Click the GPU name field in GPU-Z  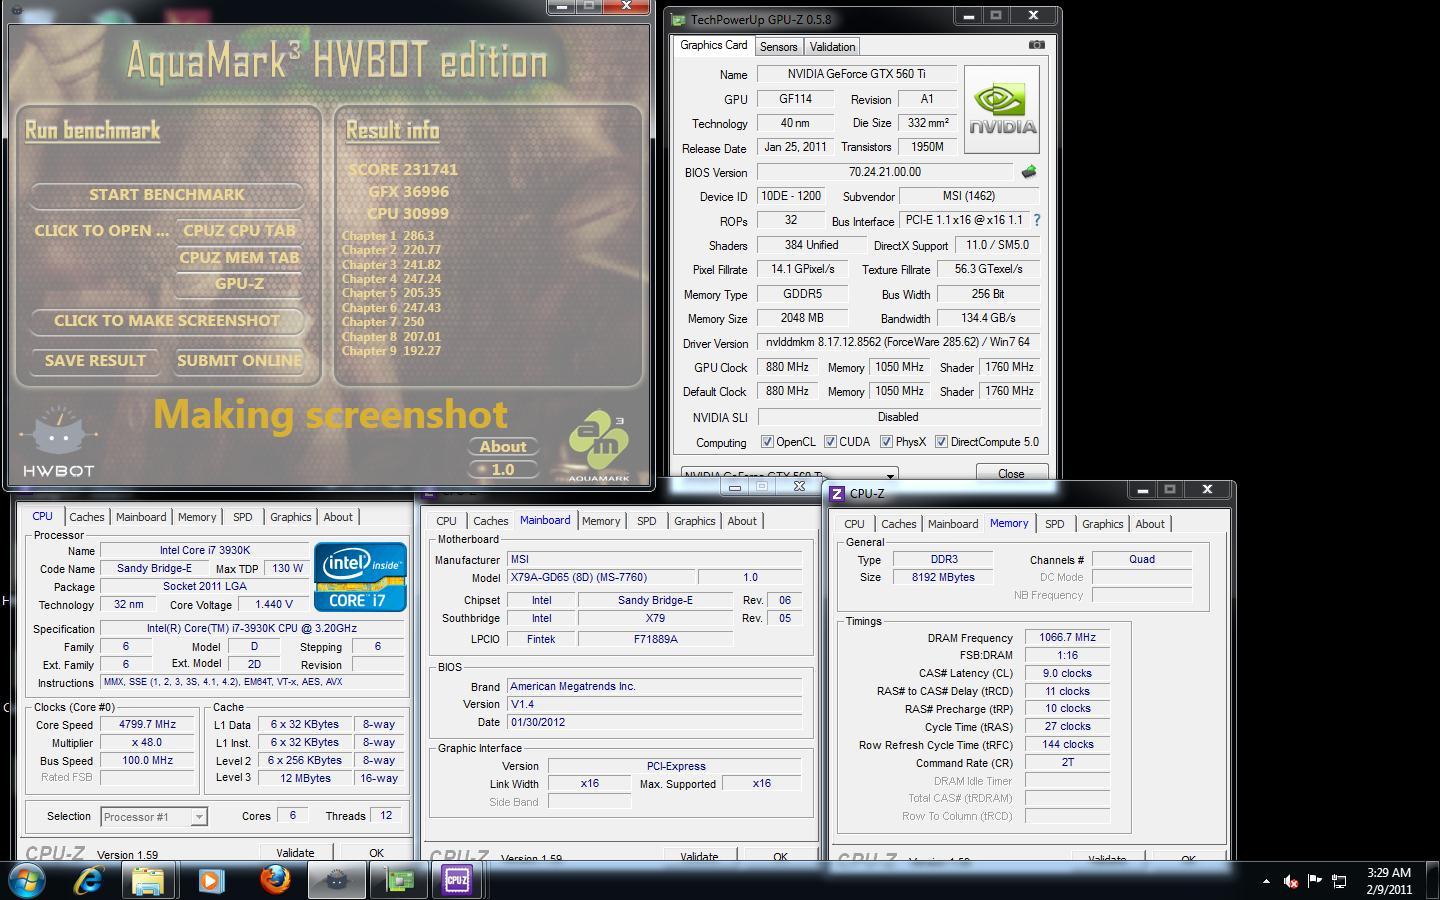click(x=856, y=74)
